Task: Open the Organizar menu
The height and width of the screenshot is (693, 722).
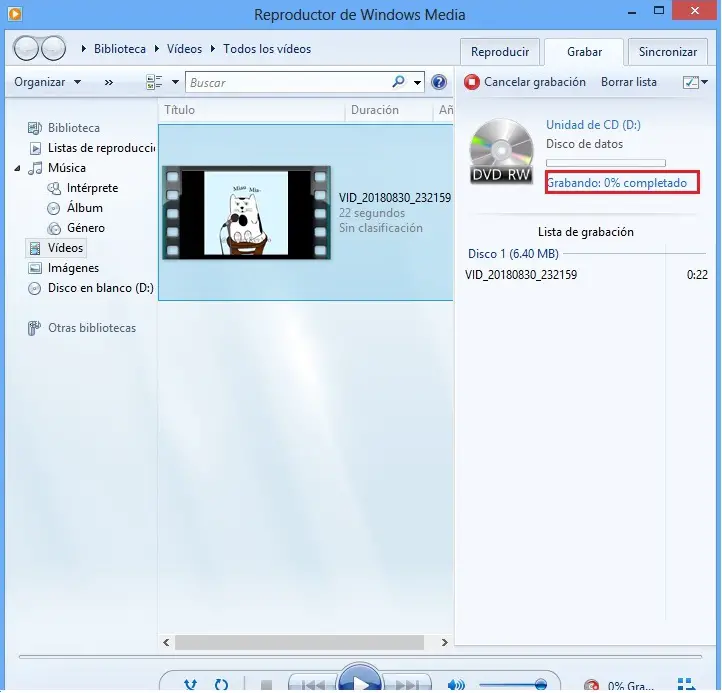Action: point(47,82)
